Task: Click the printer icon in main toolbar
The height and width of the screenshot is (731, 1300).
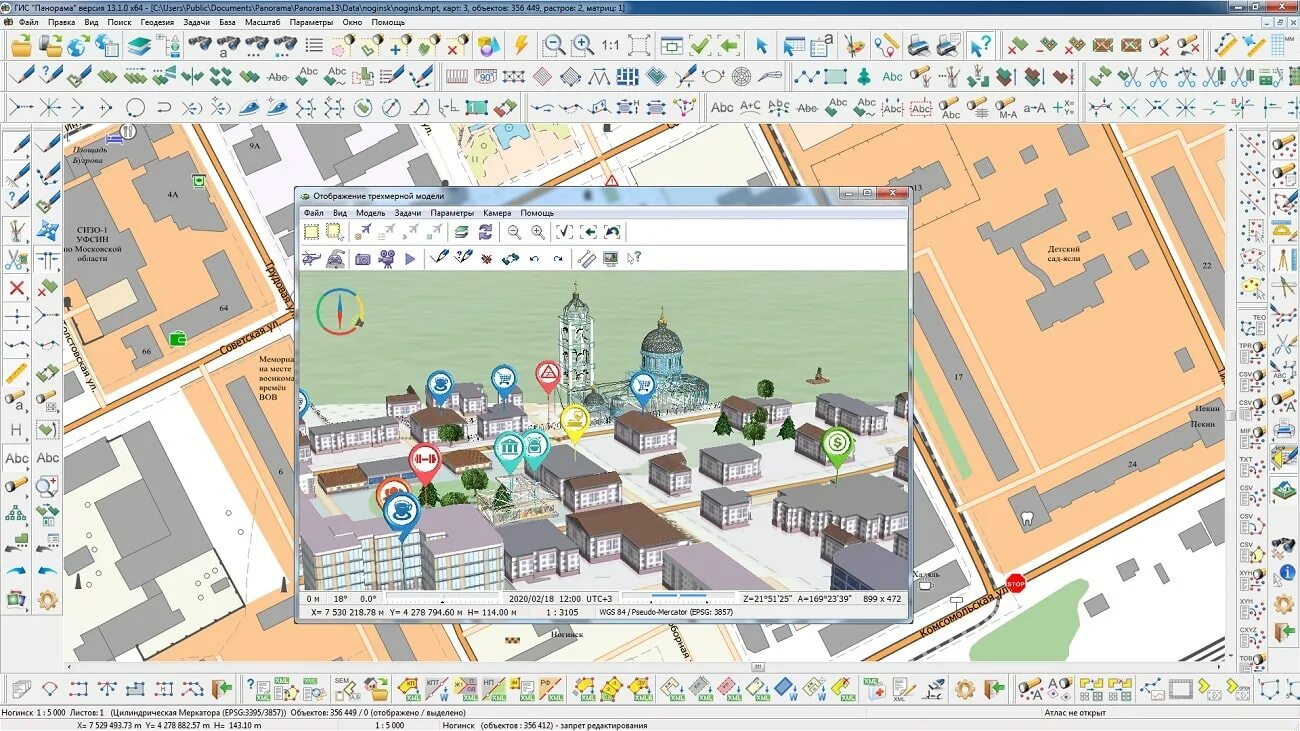Action: click(917, 45)
